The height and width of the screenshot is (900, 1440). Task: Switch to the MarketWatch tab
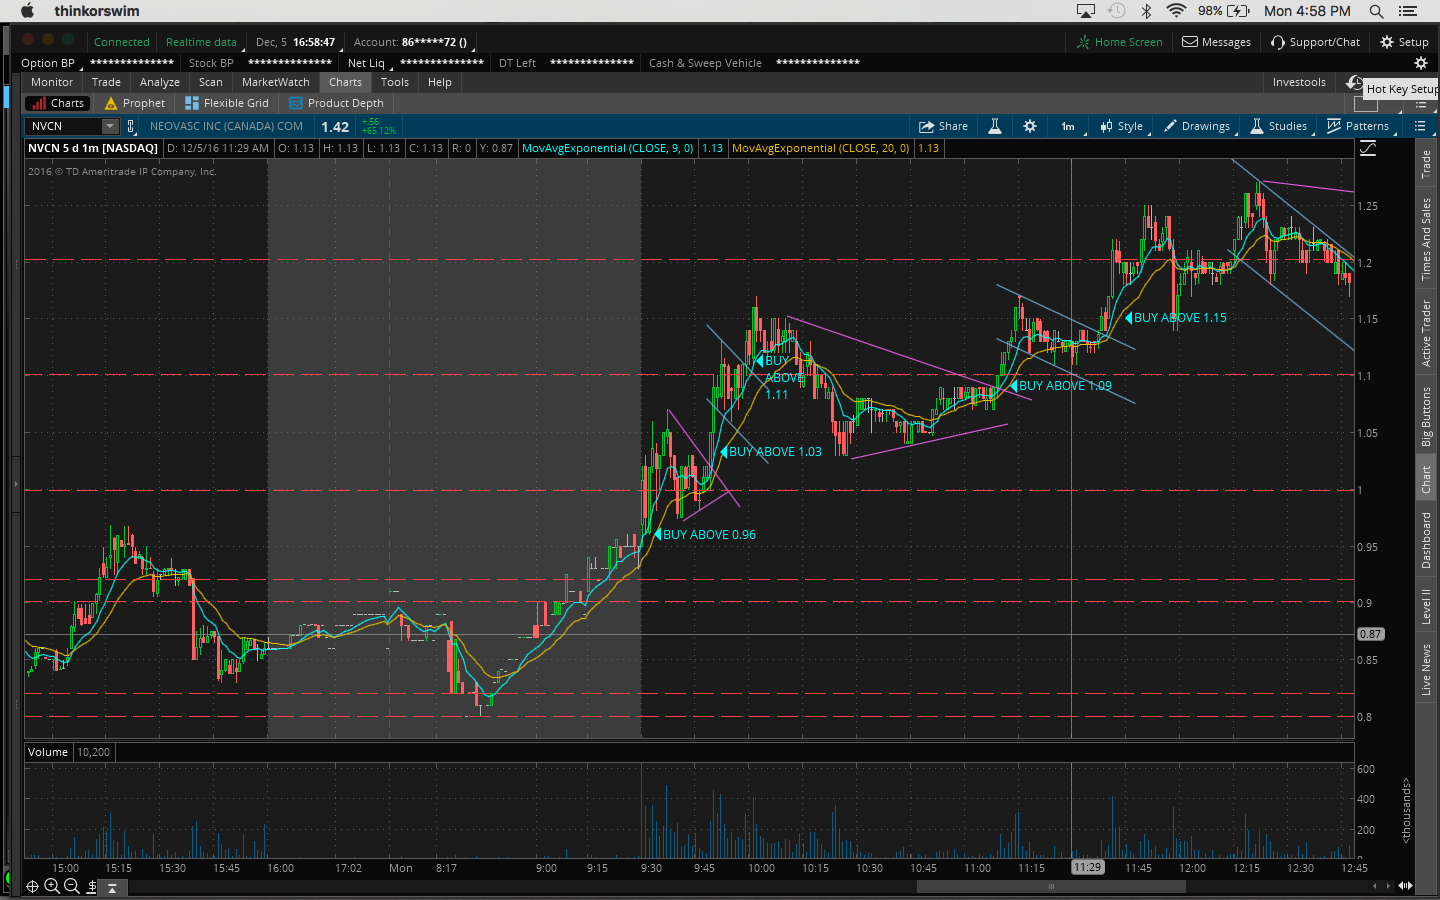(276, 82)
